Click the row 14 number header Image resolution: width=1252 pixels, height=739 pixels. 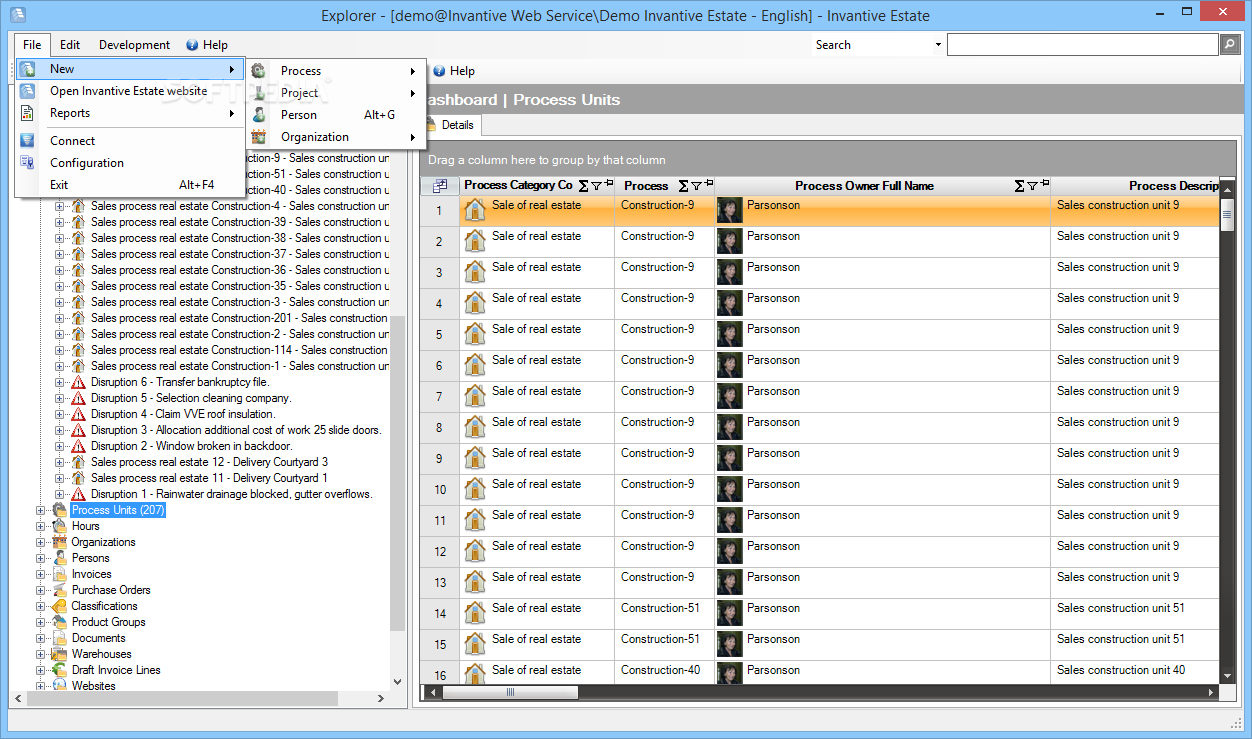click(x=440, y=613)
